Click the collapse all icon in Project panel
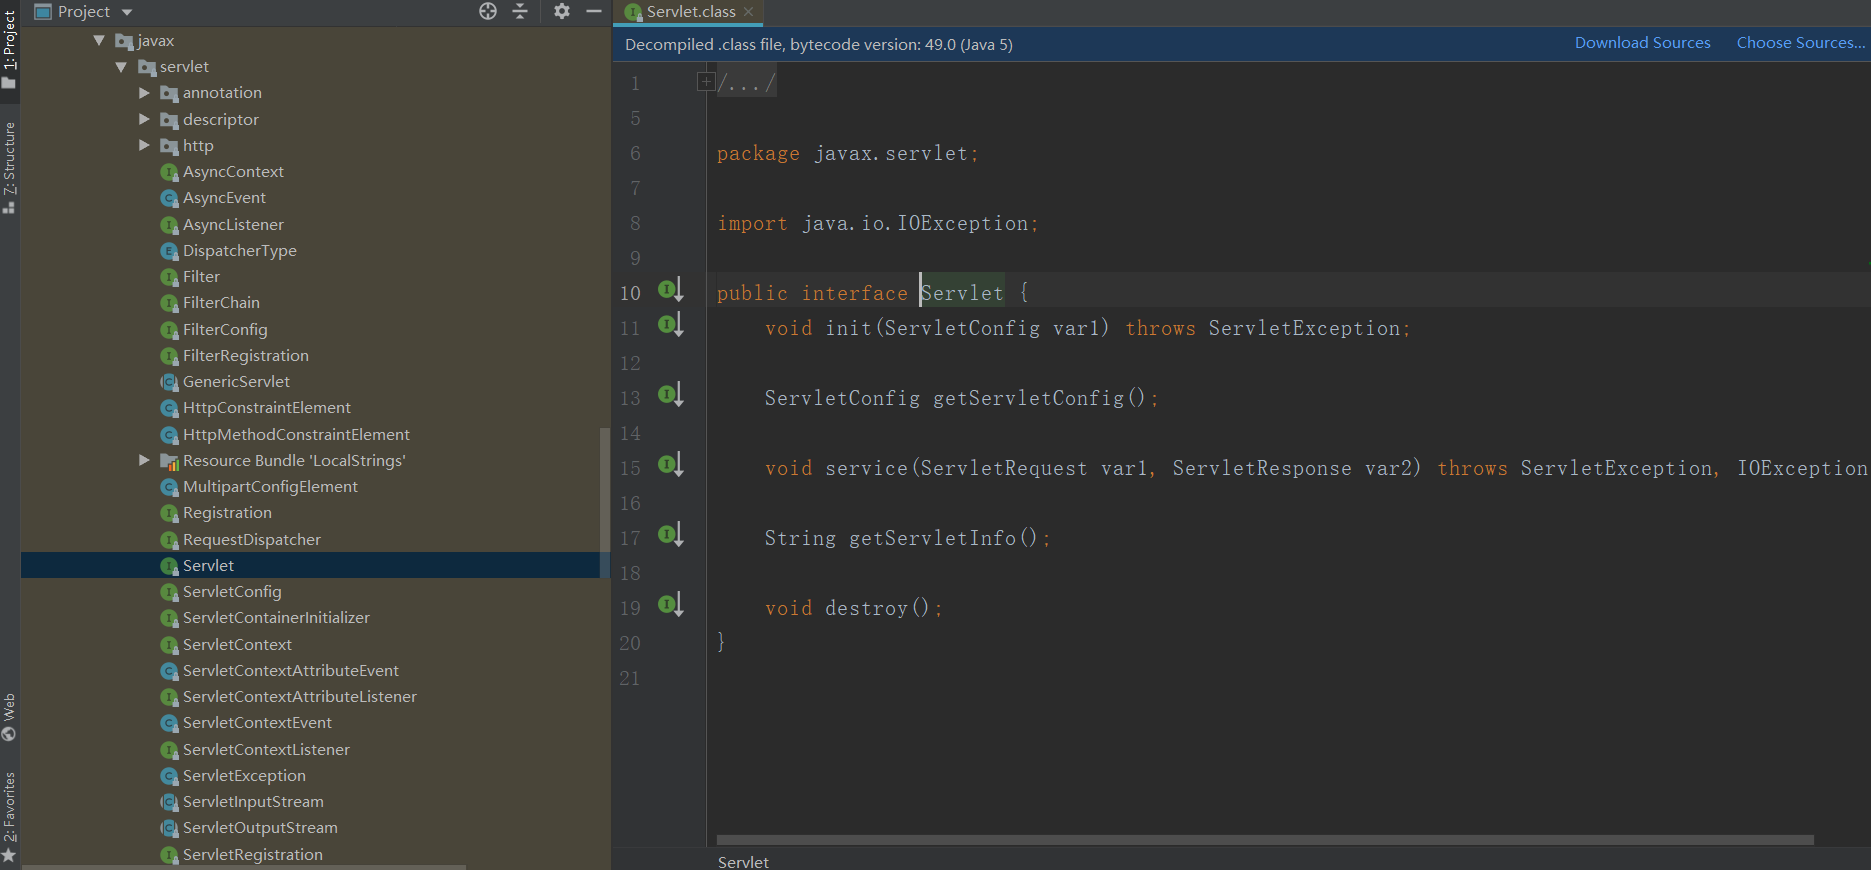Viewport: 1871px width, 870px height. pyautogui.click(x=520, y=11)
